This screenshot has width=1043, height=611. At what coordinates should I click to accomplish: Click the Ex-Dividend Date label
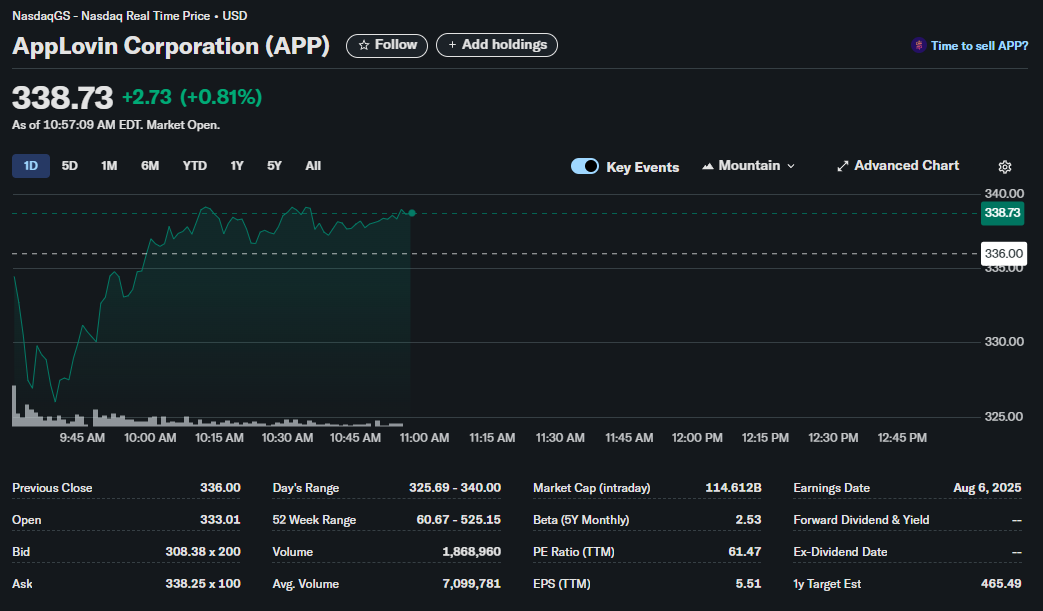point(840,552)
